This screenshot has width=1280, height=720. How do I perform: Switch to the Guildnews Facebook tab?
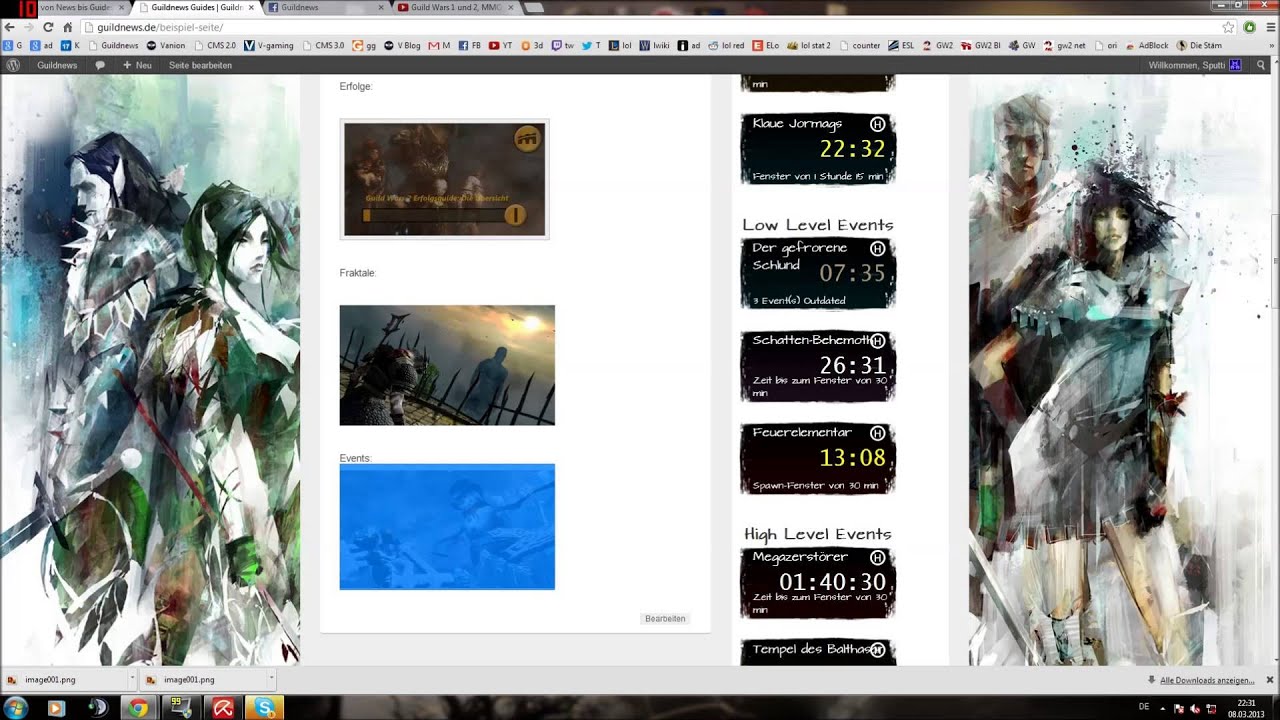324,7
